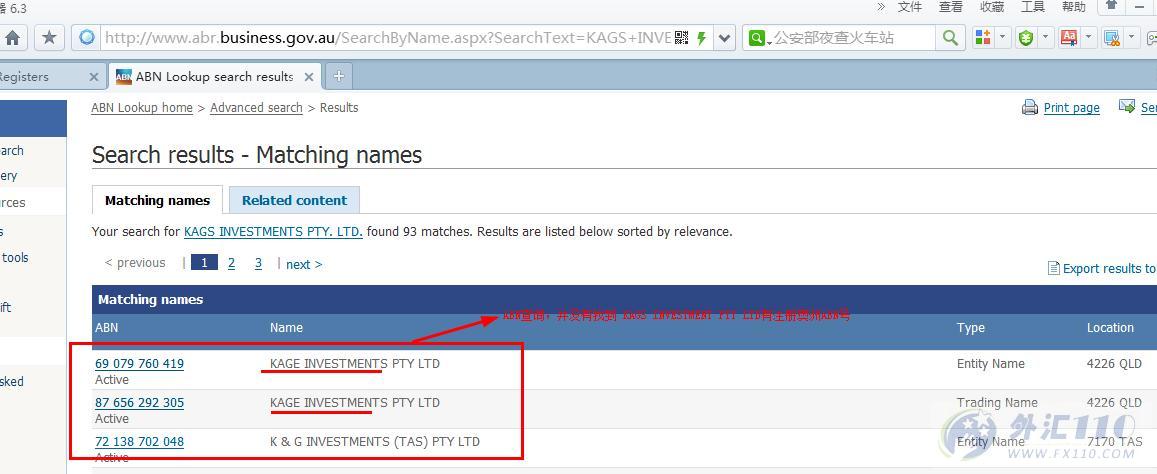The height and width of the screenshot is (474, 1157).
Task: Open ABN 69 079 760 419
Action: click(139, 364)
